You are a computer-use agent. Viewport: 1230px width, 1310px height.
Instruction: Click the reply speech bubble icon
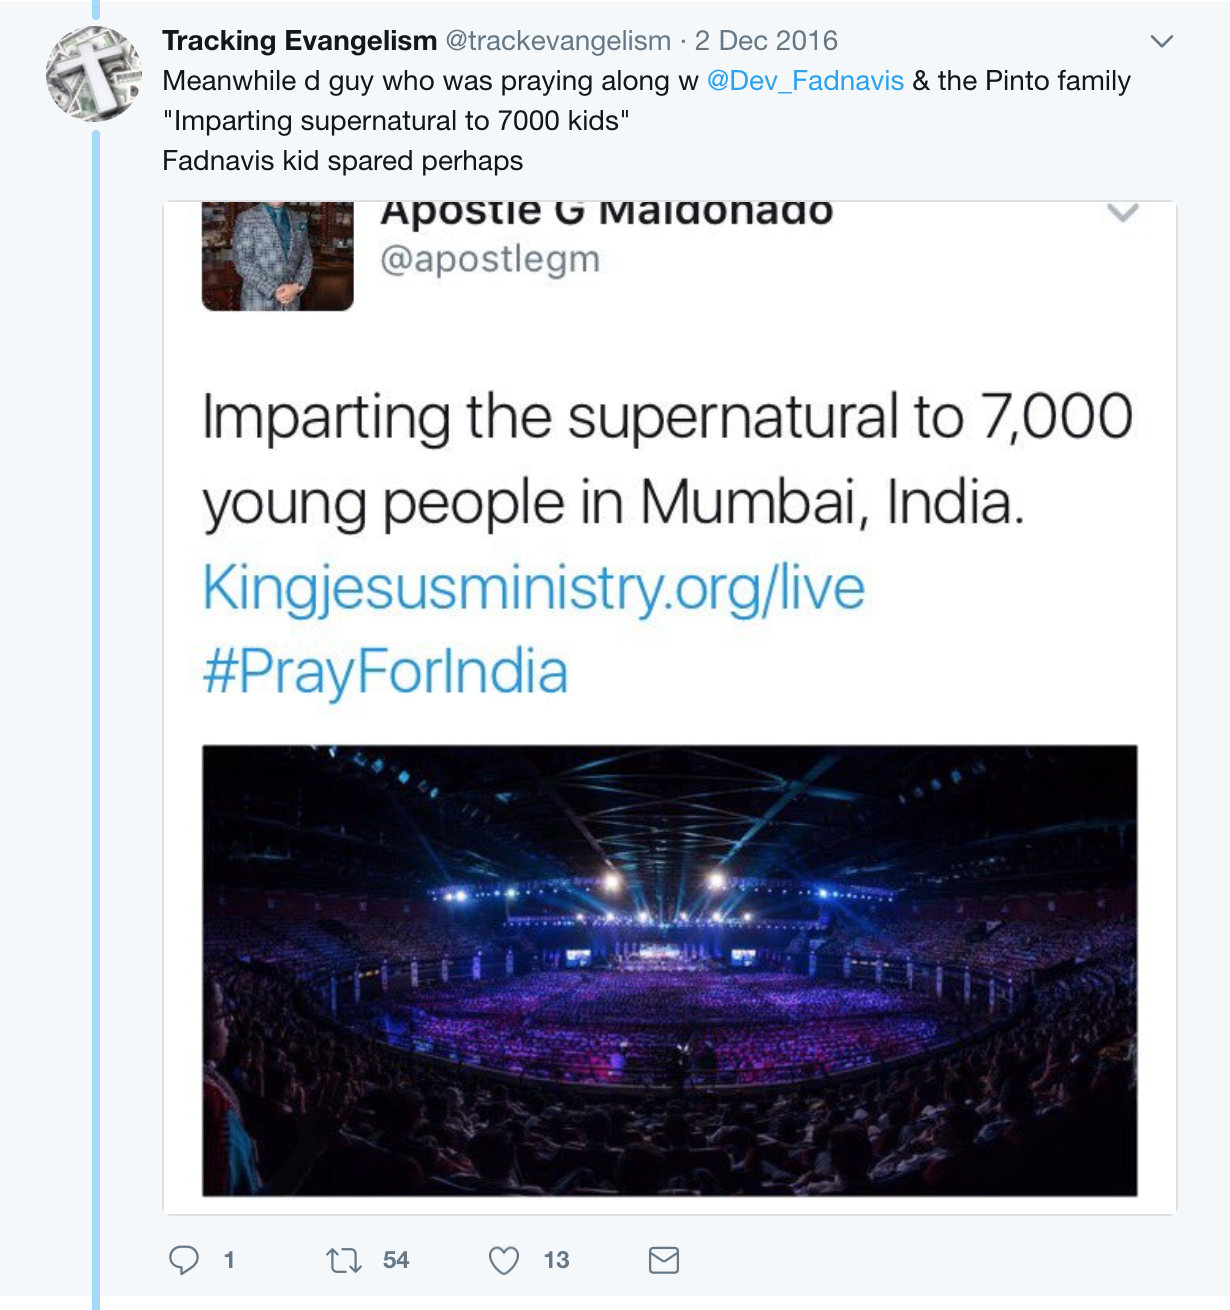(184, 1260)
